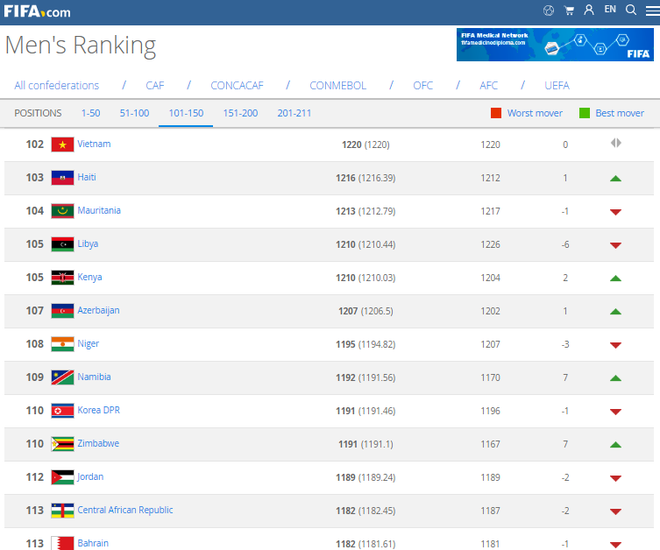660x550 pixels.
Task: Click the Vietnam flag icon
Action: pyautogui.click(x=62, y=144)
